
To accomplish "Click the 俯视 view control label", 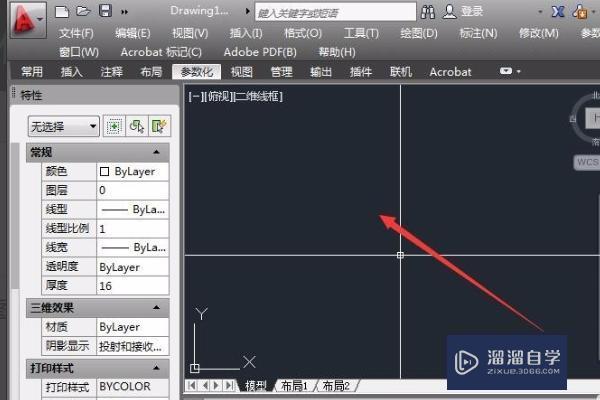I will point(217,96).
